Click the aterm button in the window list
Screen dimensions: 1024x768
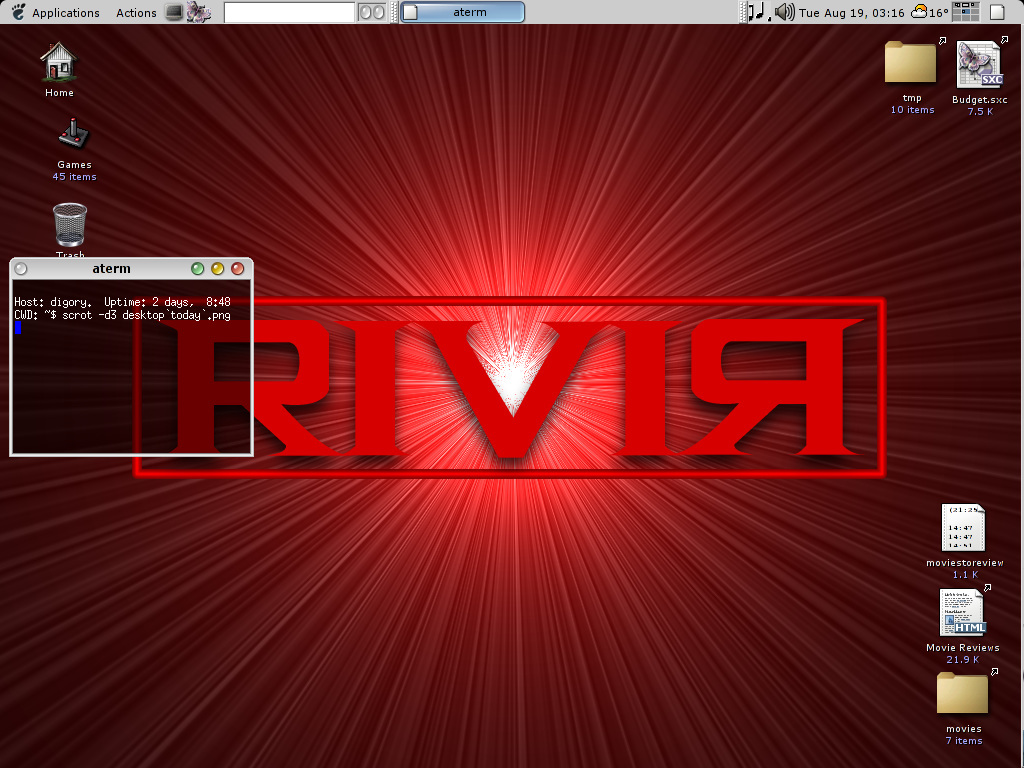tap(462, 12)
